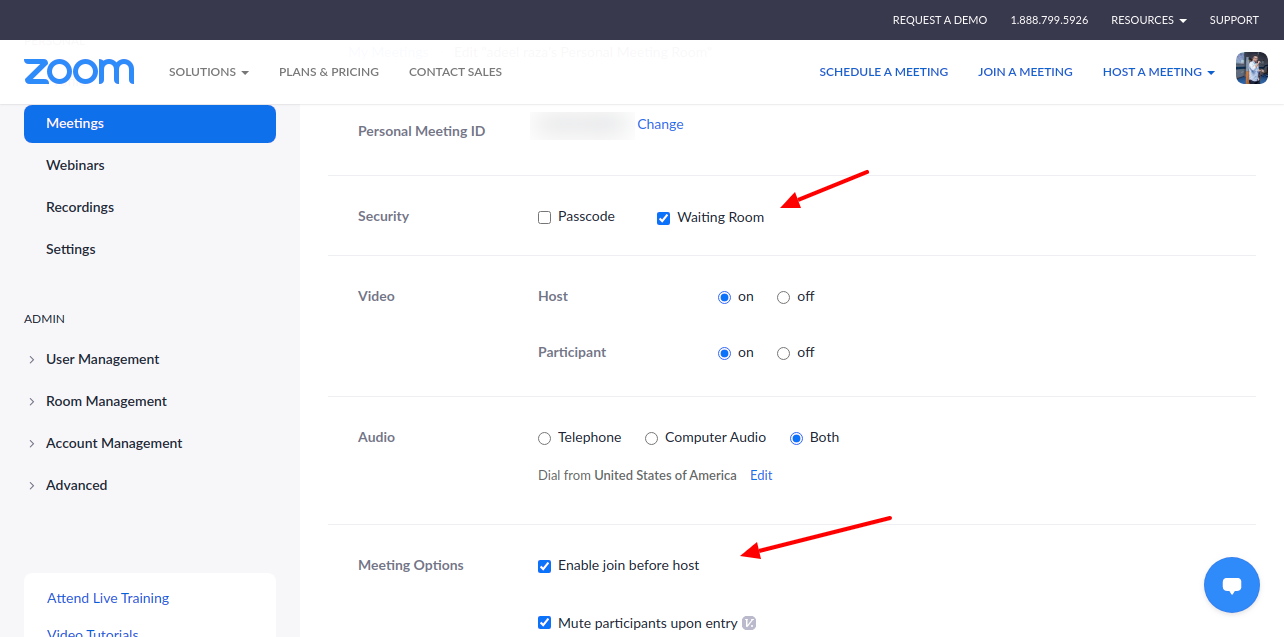The image size is (1284, 637).
Task: Open Attend Live Training link
Action: [x=108, y=598]
